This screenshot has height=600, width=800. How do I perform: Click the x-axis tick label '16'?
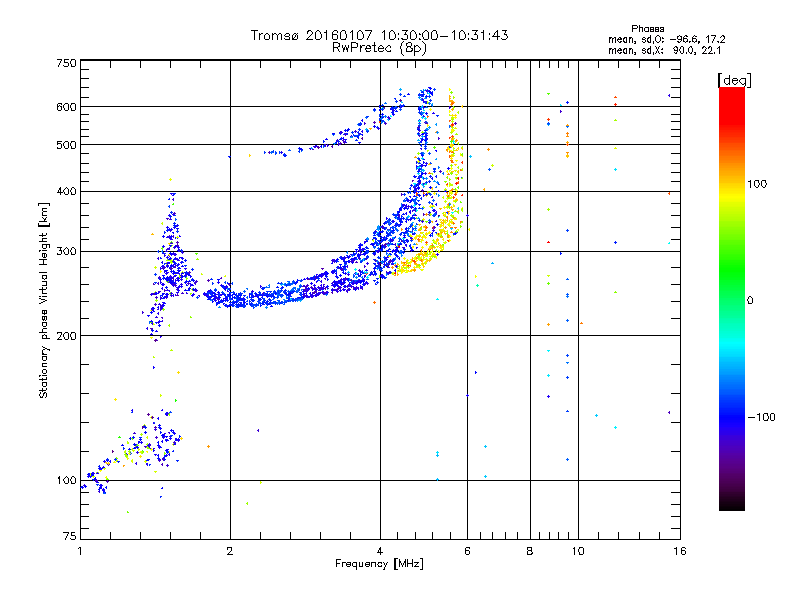(680, 551)
